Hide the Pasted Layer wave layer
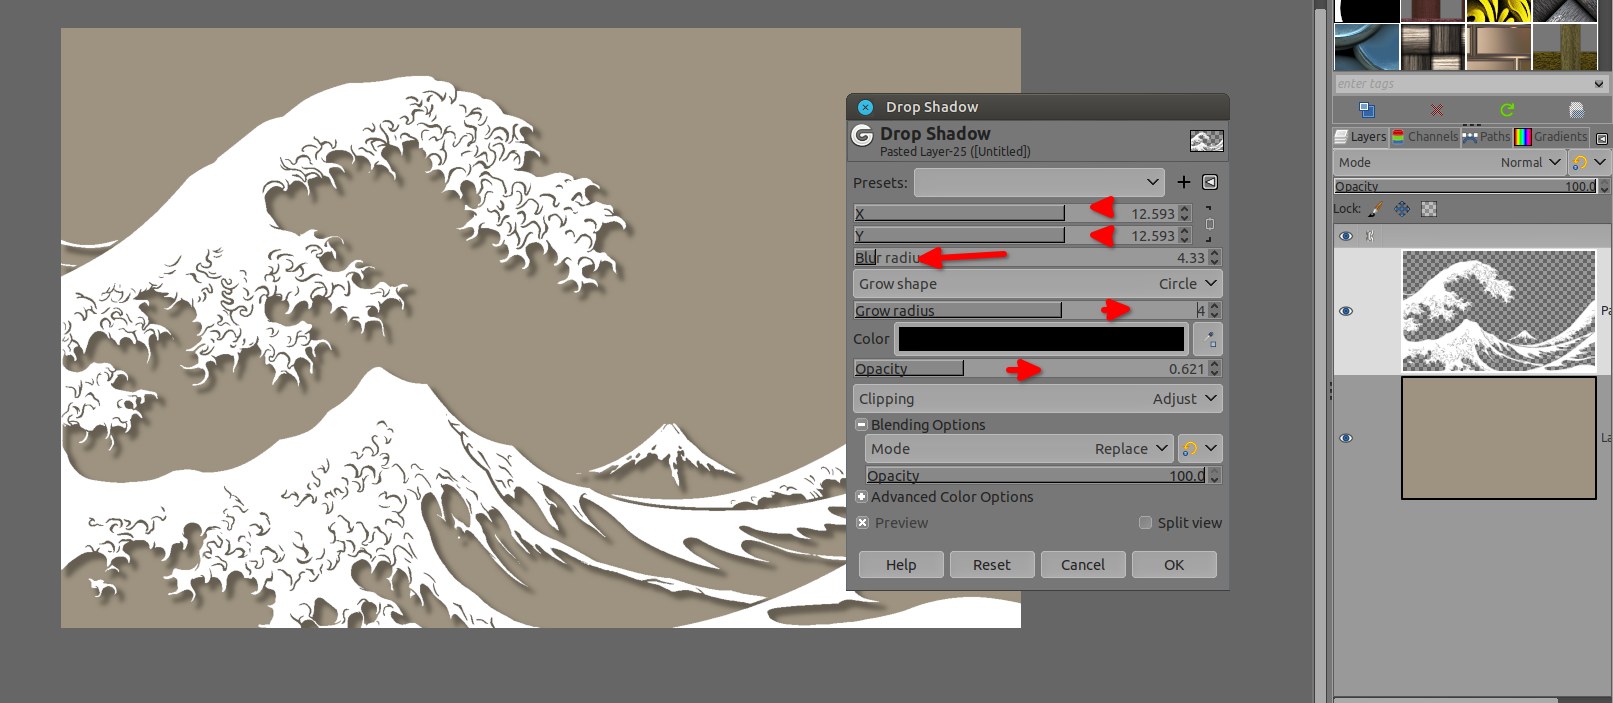The height and width of the screenshot is (703, 1613). (x=1346, y=311)
